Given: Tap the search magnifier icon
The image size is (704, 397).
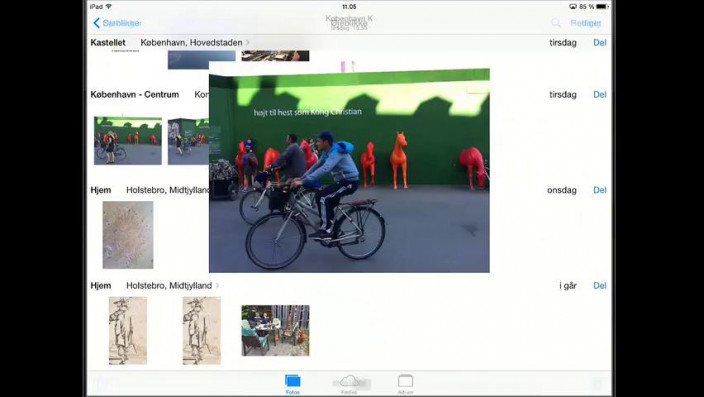Looking at the screenshot, I should 556,23.
